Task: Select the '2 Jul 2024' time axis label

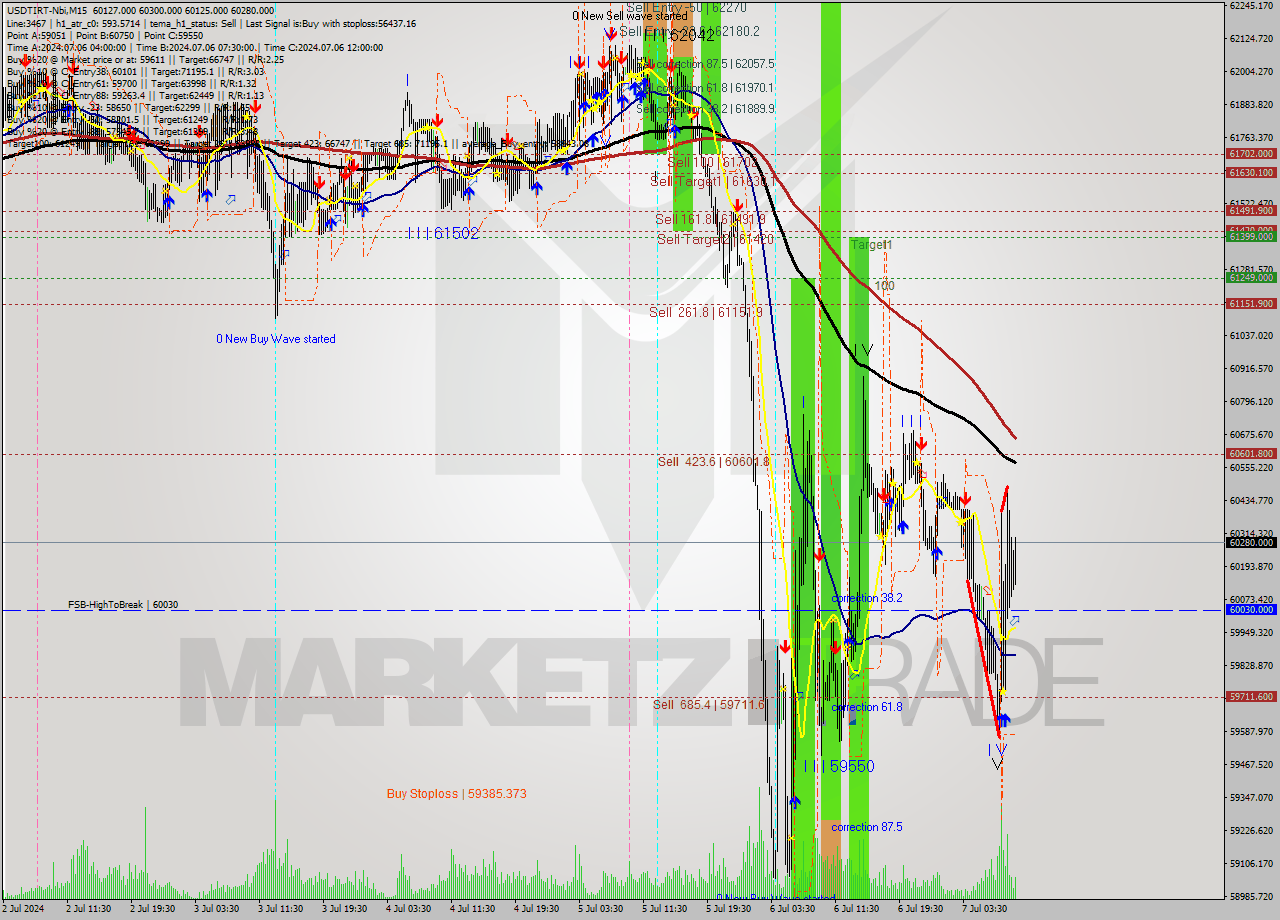Action: 25,909
